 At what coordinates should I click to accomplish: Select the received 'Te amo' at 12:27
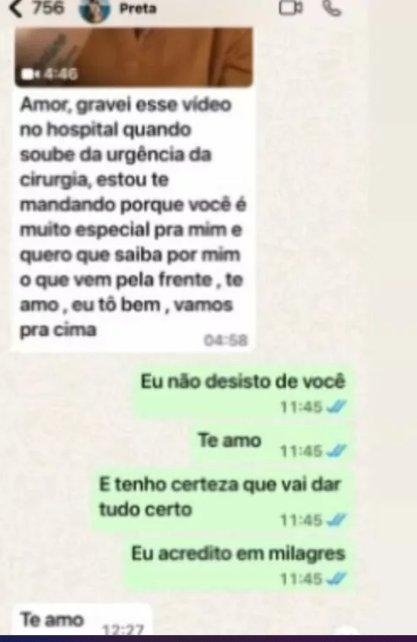tap(82, 620)
